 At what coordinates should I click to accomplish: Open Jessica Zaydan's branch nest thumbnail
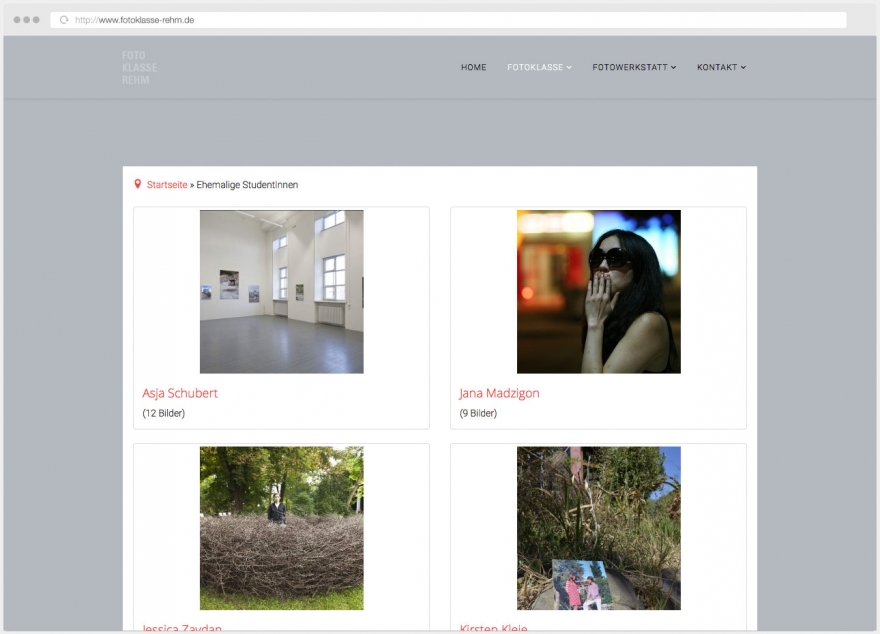click(282, 528)
